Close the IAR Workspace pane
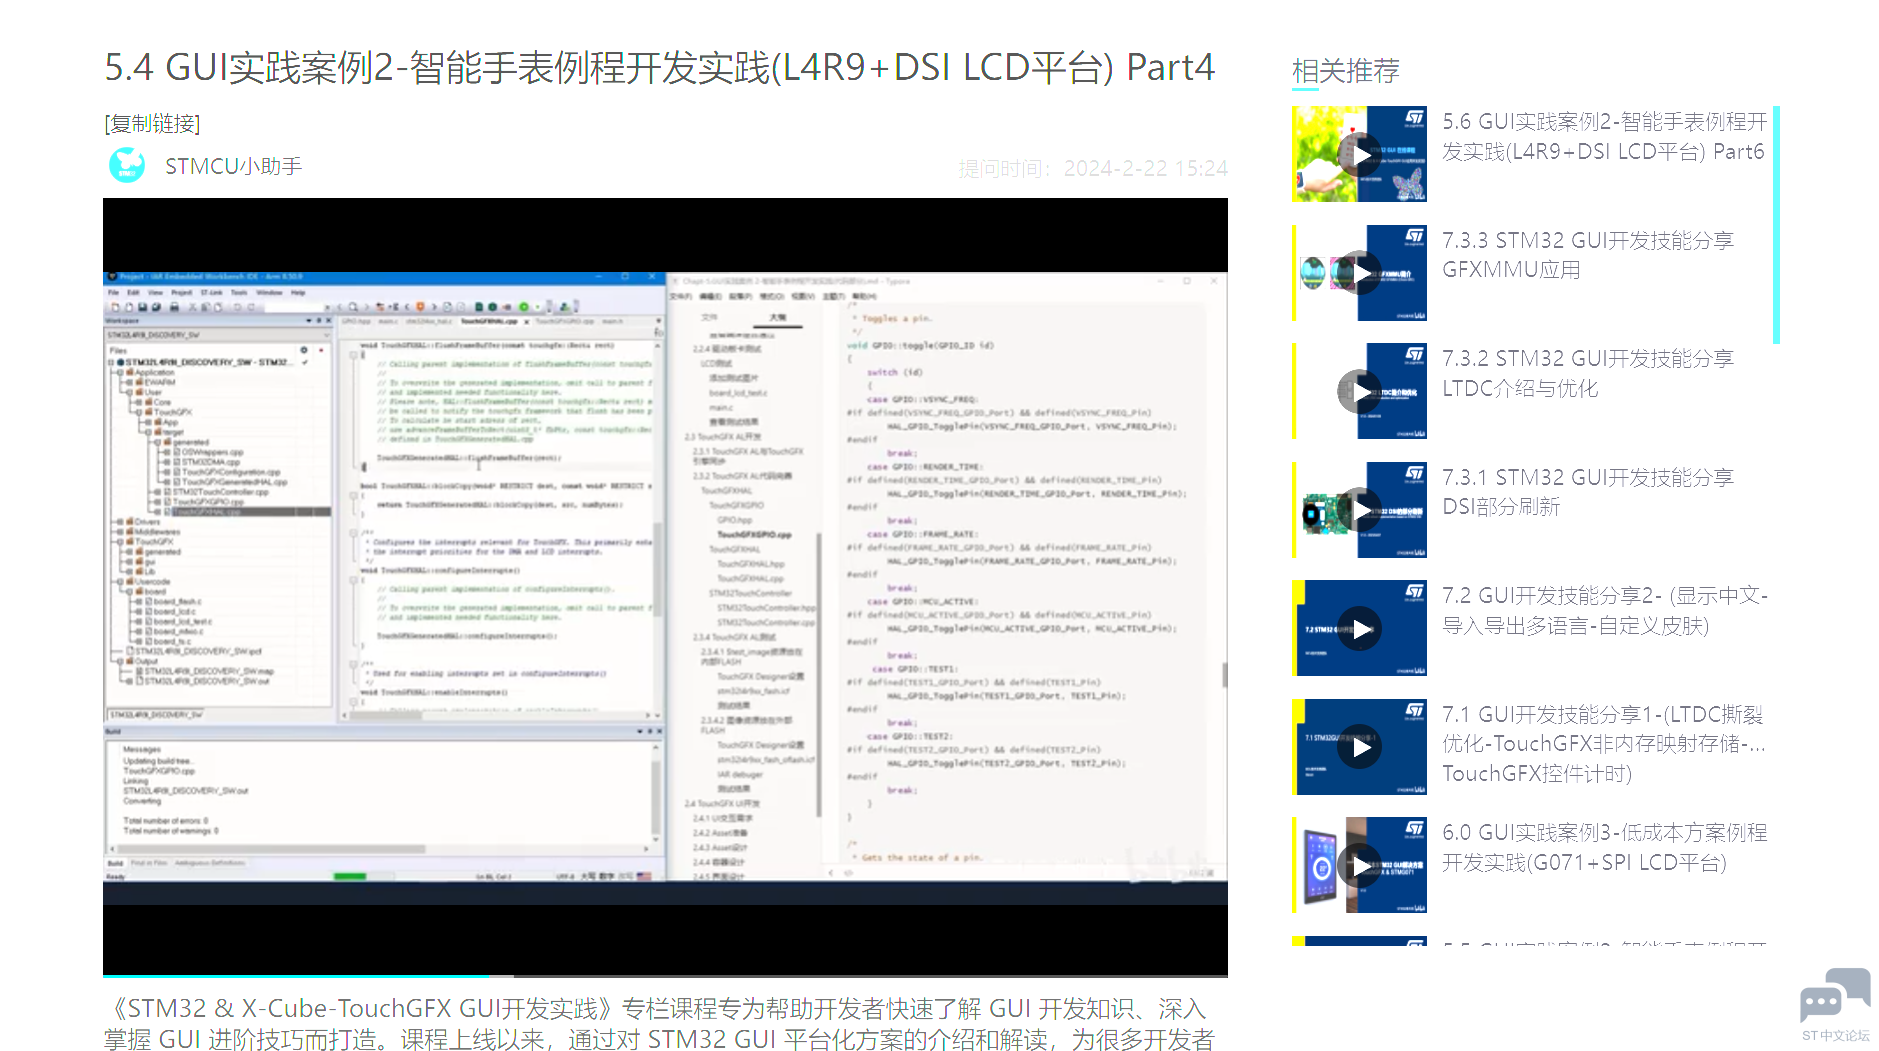 pyautogui.click(x=327, y=321)
